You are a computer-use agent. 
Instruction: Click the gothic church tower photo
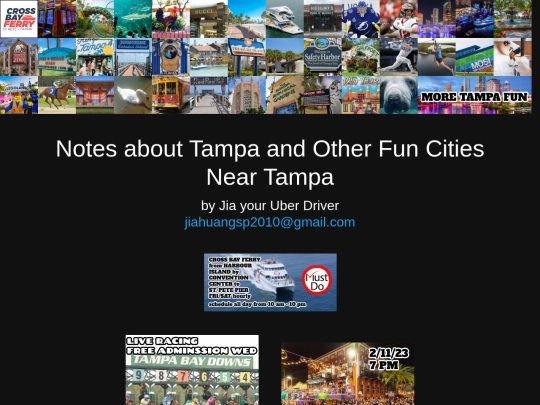(x=247, y=95)
